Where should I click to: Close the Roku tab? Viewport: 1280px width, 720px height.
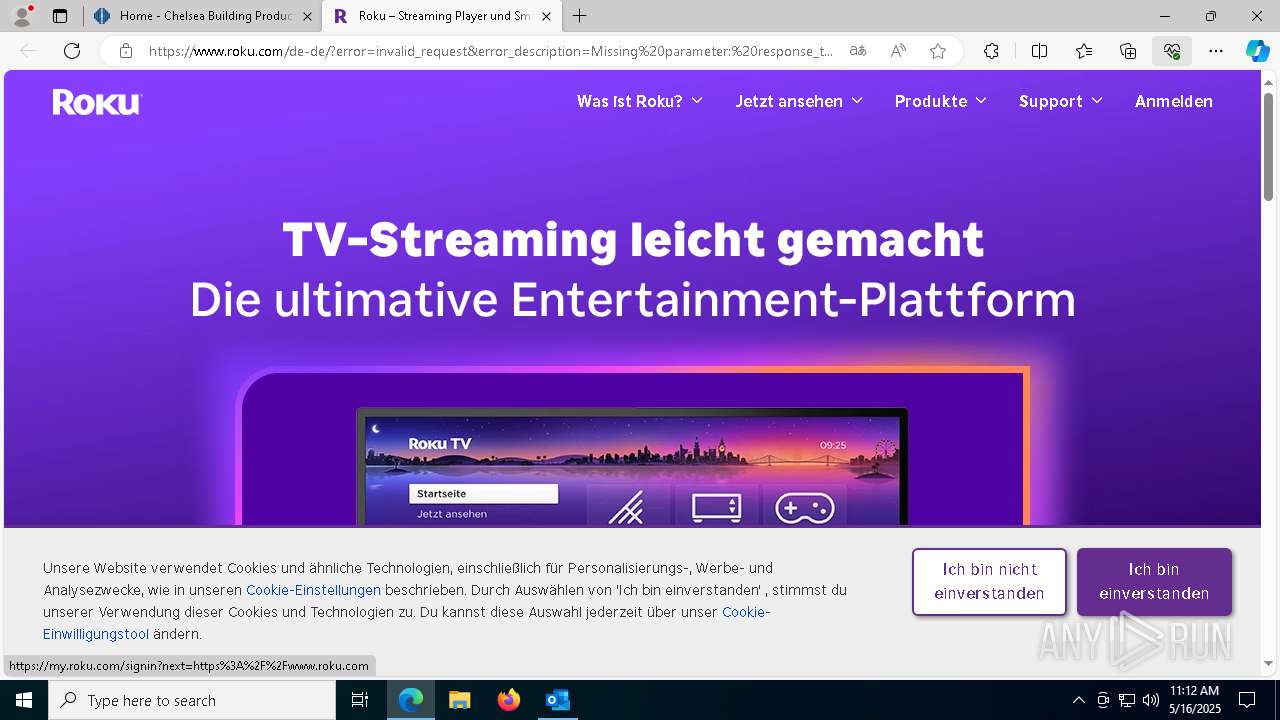click(545, 16)
